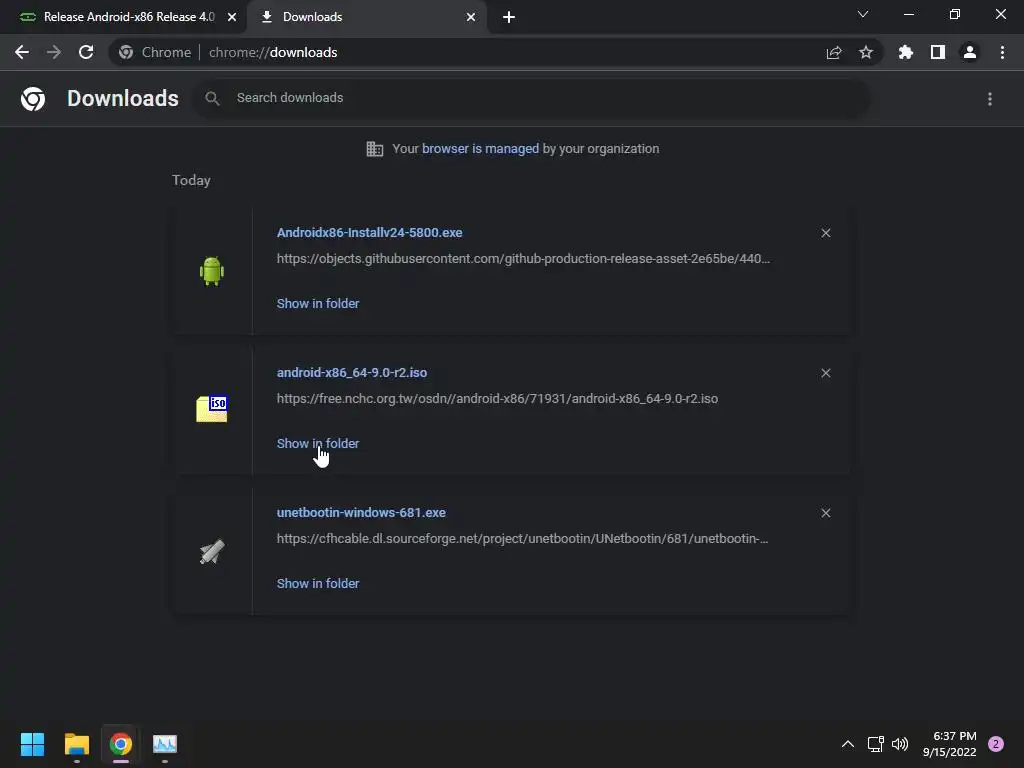Open the monitor graph app in taskbar
Image resolution: width=1024 pixels, height=768 pixels.
(165, 744)
